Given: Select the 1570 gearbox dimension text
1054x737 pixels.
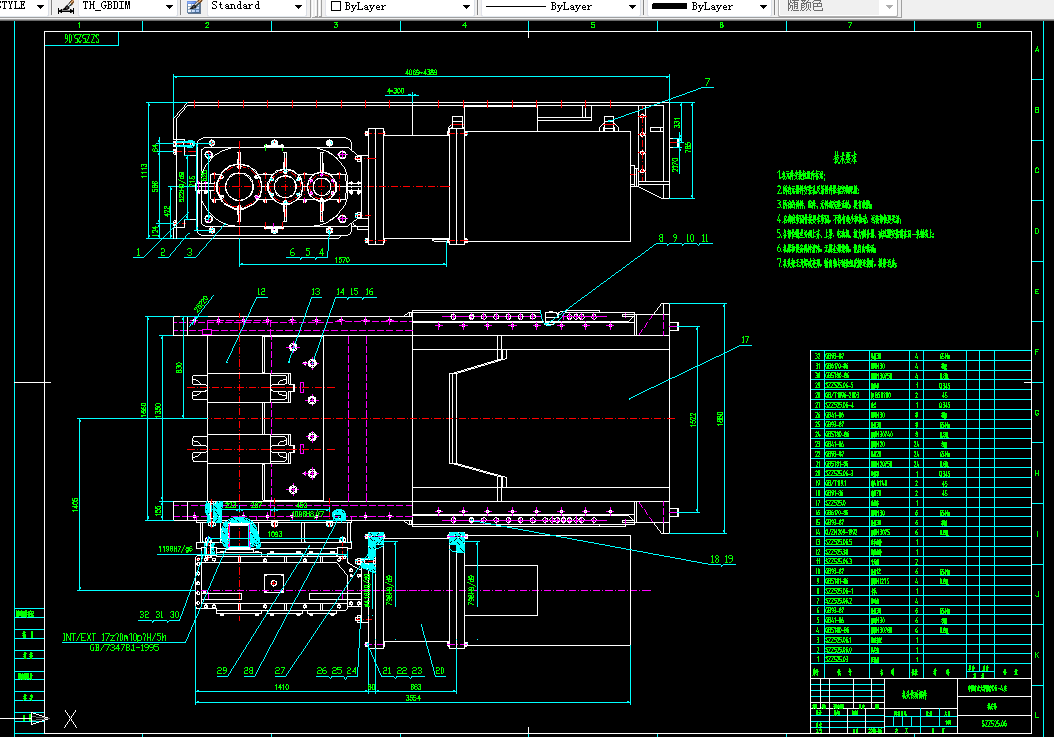Looking at the screenshot, I should coord(342,260).
